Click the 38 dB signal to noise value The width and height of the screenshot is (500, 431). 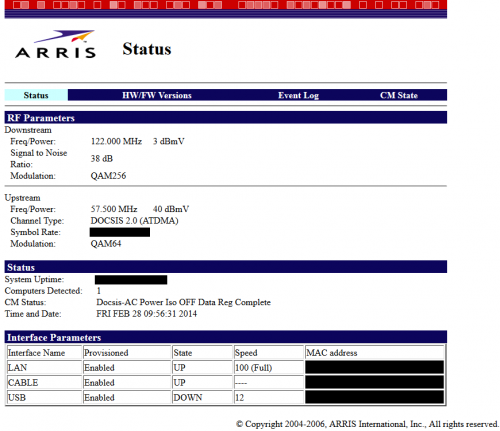(102, 158)
